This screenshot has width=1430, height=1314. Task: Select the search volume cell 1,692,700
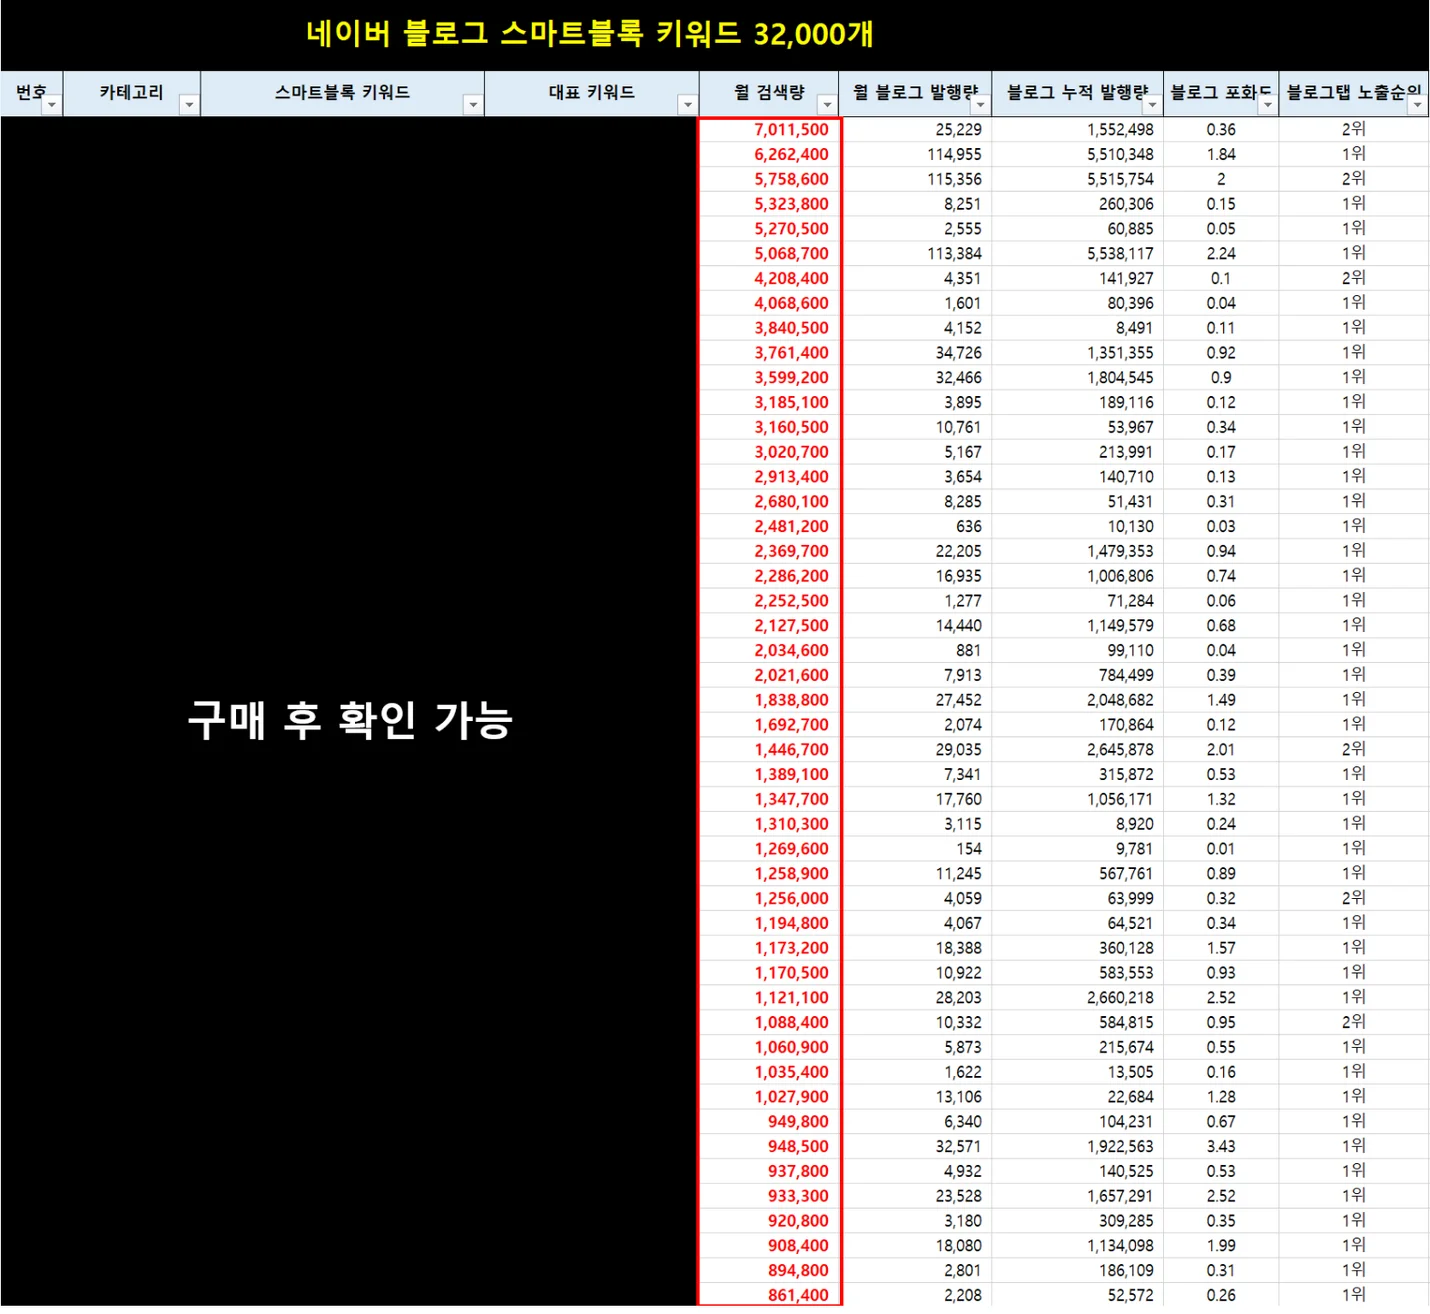pos(769,725)
